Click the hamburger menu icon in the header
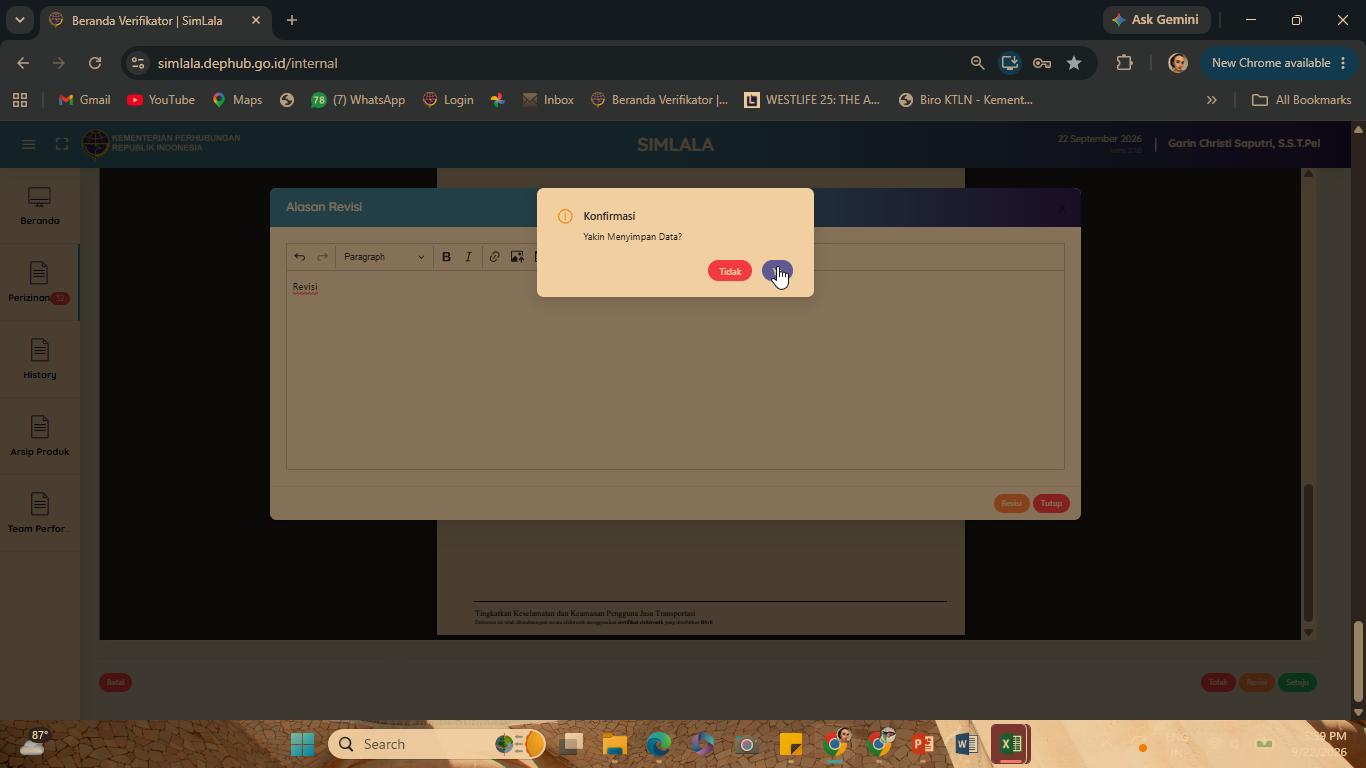Viewport: 1366px width, 768px height. click(x=29, y=145)
